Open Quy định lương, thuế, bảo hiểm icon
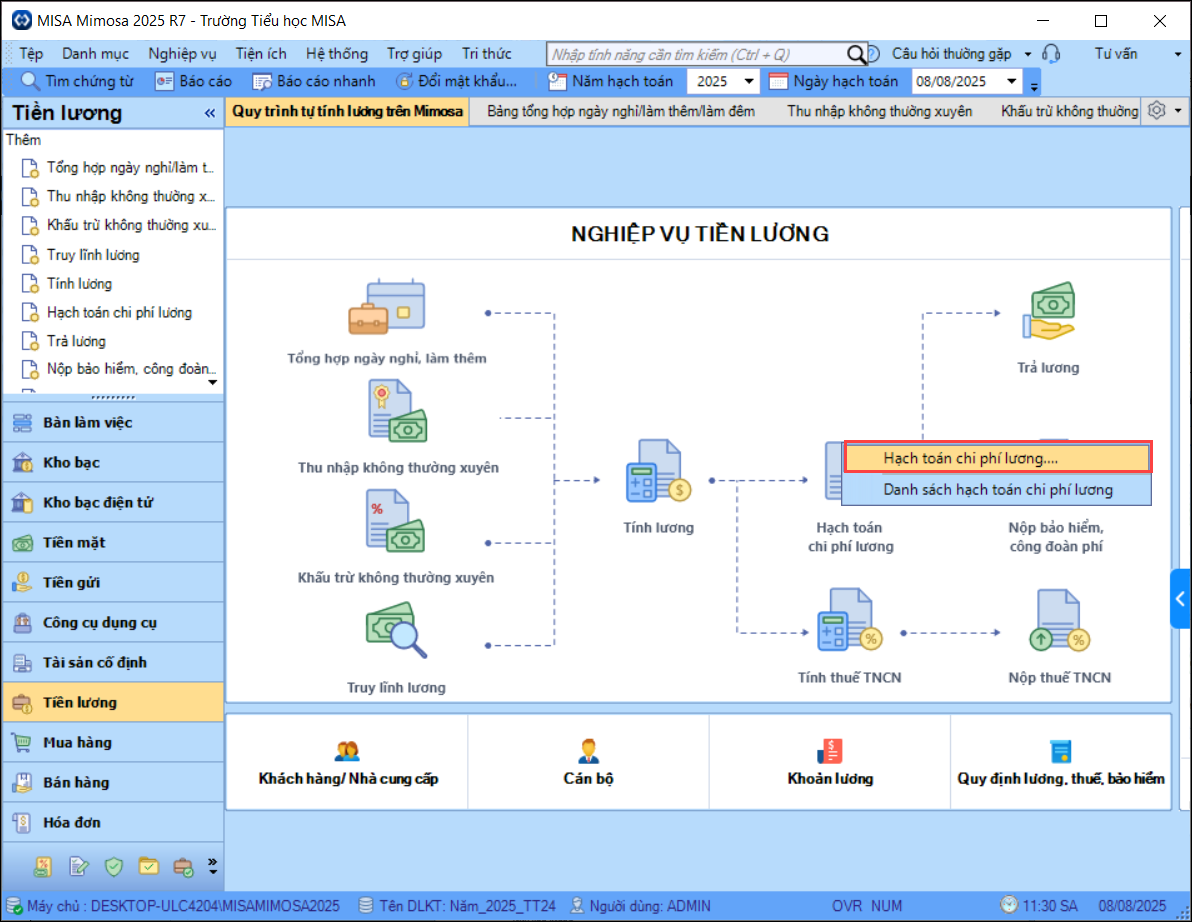 point(1060,751)
